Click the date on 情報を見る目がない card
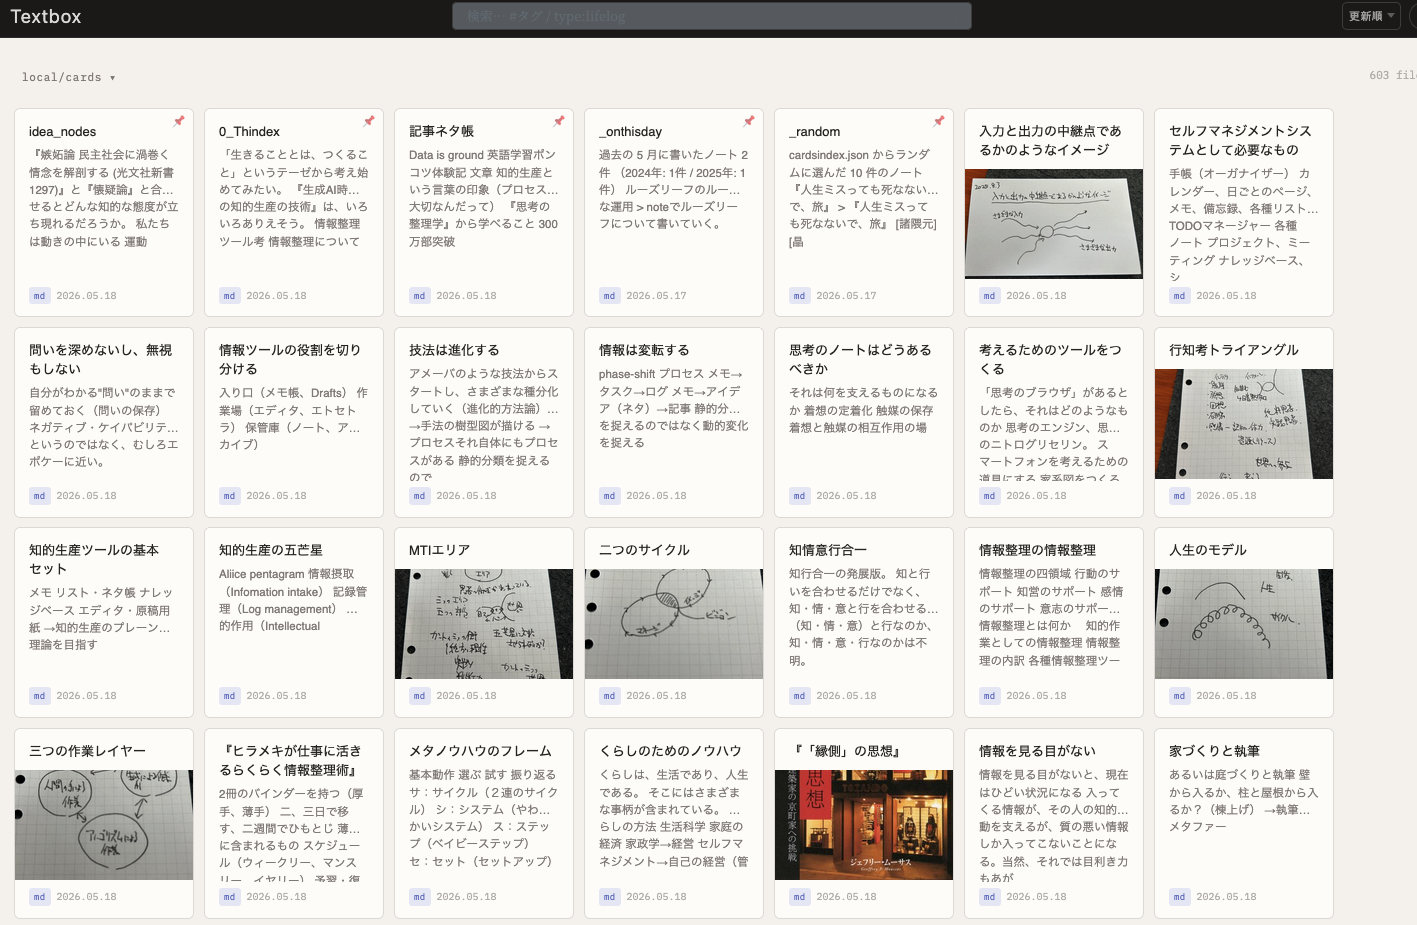The height and width of the screenshot is (925, 1417). point(1036,897)
